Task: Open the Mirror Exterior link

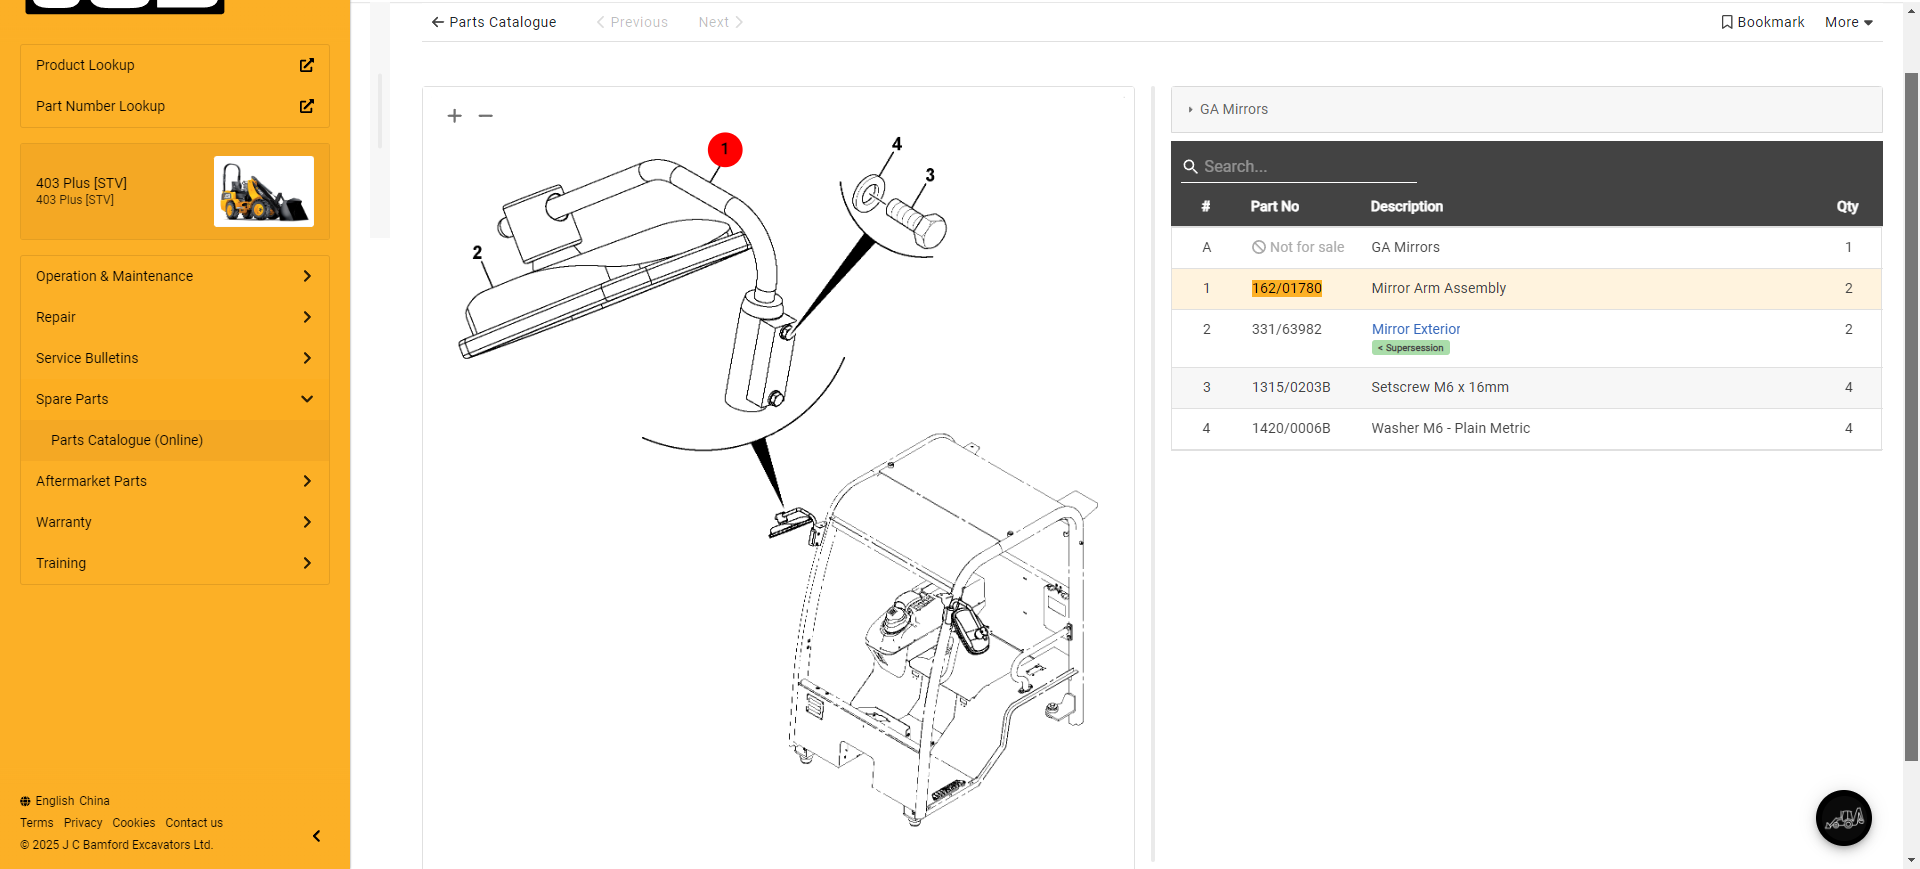Action: 1415,329
